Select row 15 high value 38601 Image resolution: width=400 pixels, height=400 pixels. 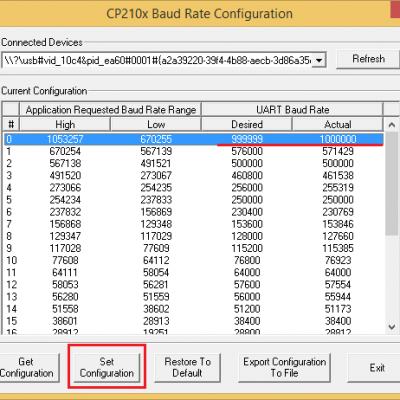[x=65, y=321]
